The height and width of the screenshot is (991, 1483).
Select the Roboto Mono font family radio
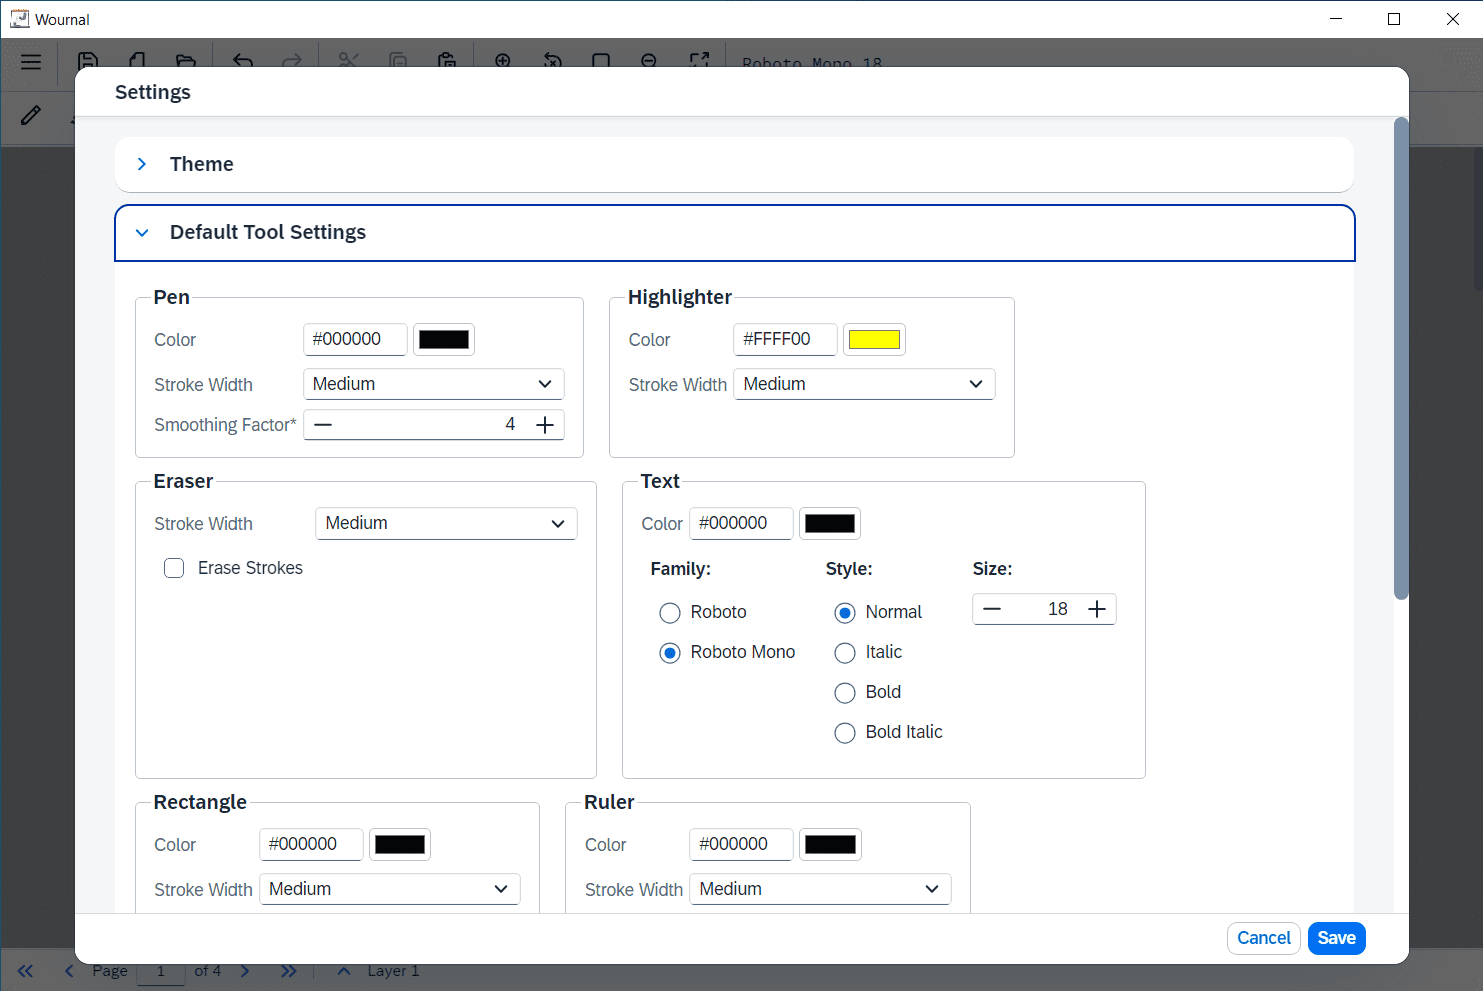[x=670, y=652]
